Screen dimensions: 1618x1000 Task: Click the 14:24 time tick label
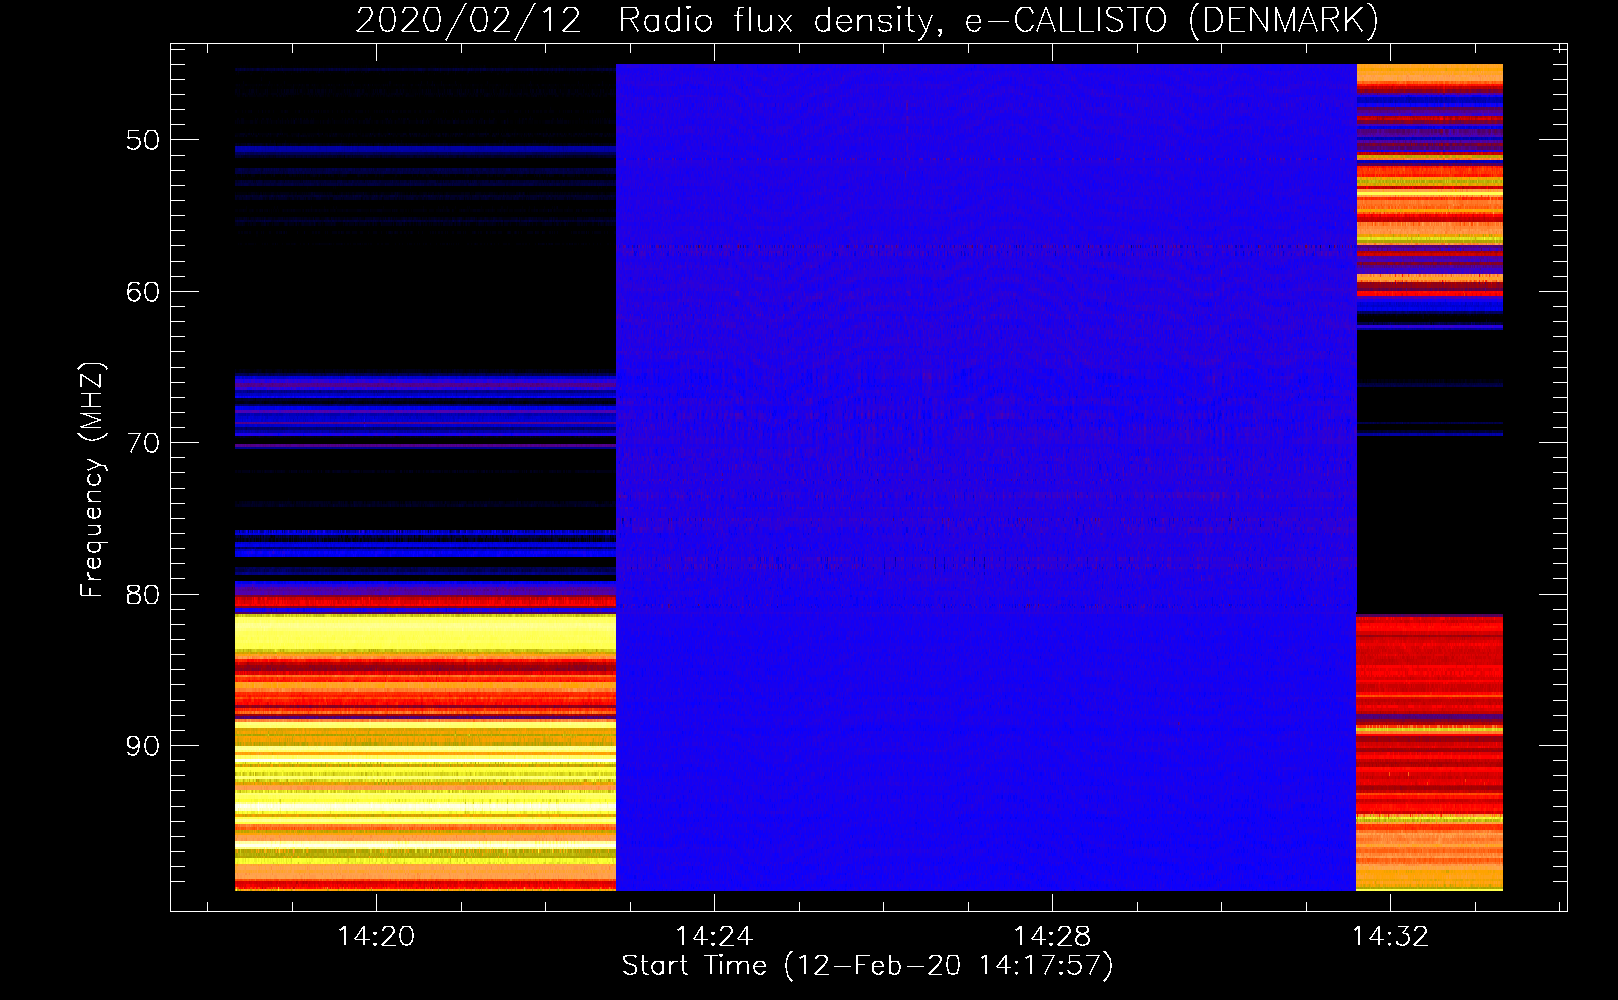[714, 937]
